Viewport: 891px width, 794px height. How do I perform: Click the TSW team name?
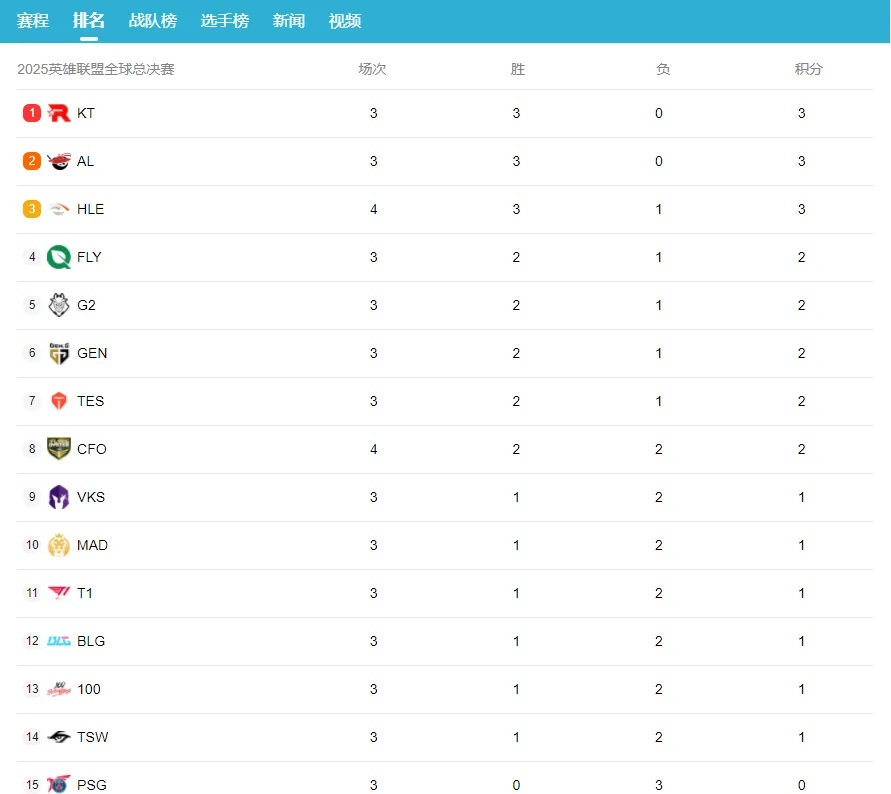[92, 737]
